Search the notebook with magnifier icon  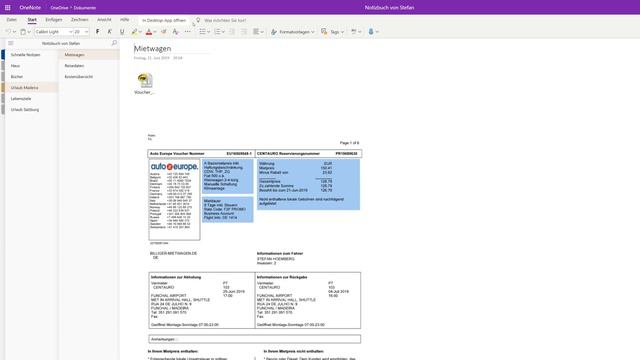point(114,43)
